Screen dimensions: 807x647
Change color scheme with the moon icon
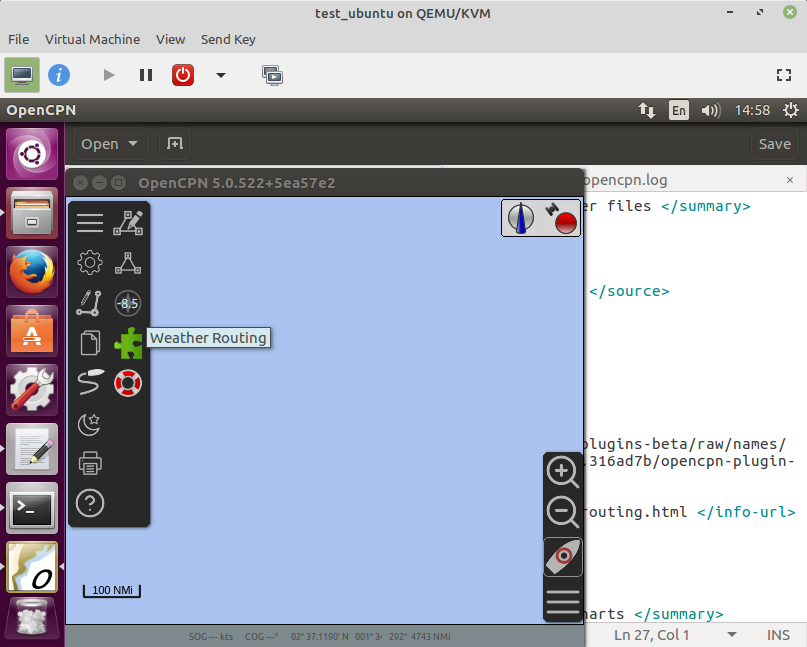point(89,424)
